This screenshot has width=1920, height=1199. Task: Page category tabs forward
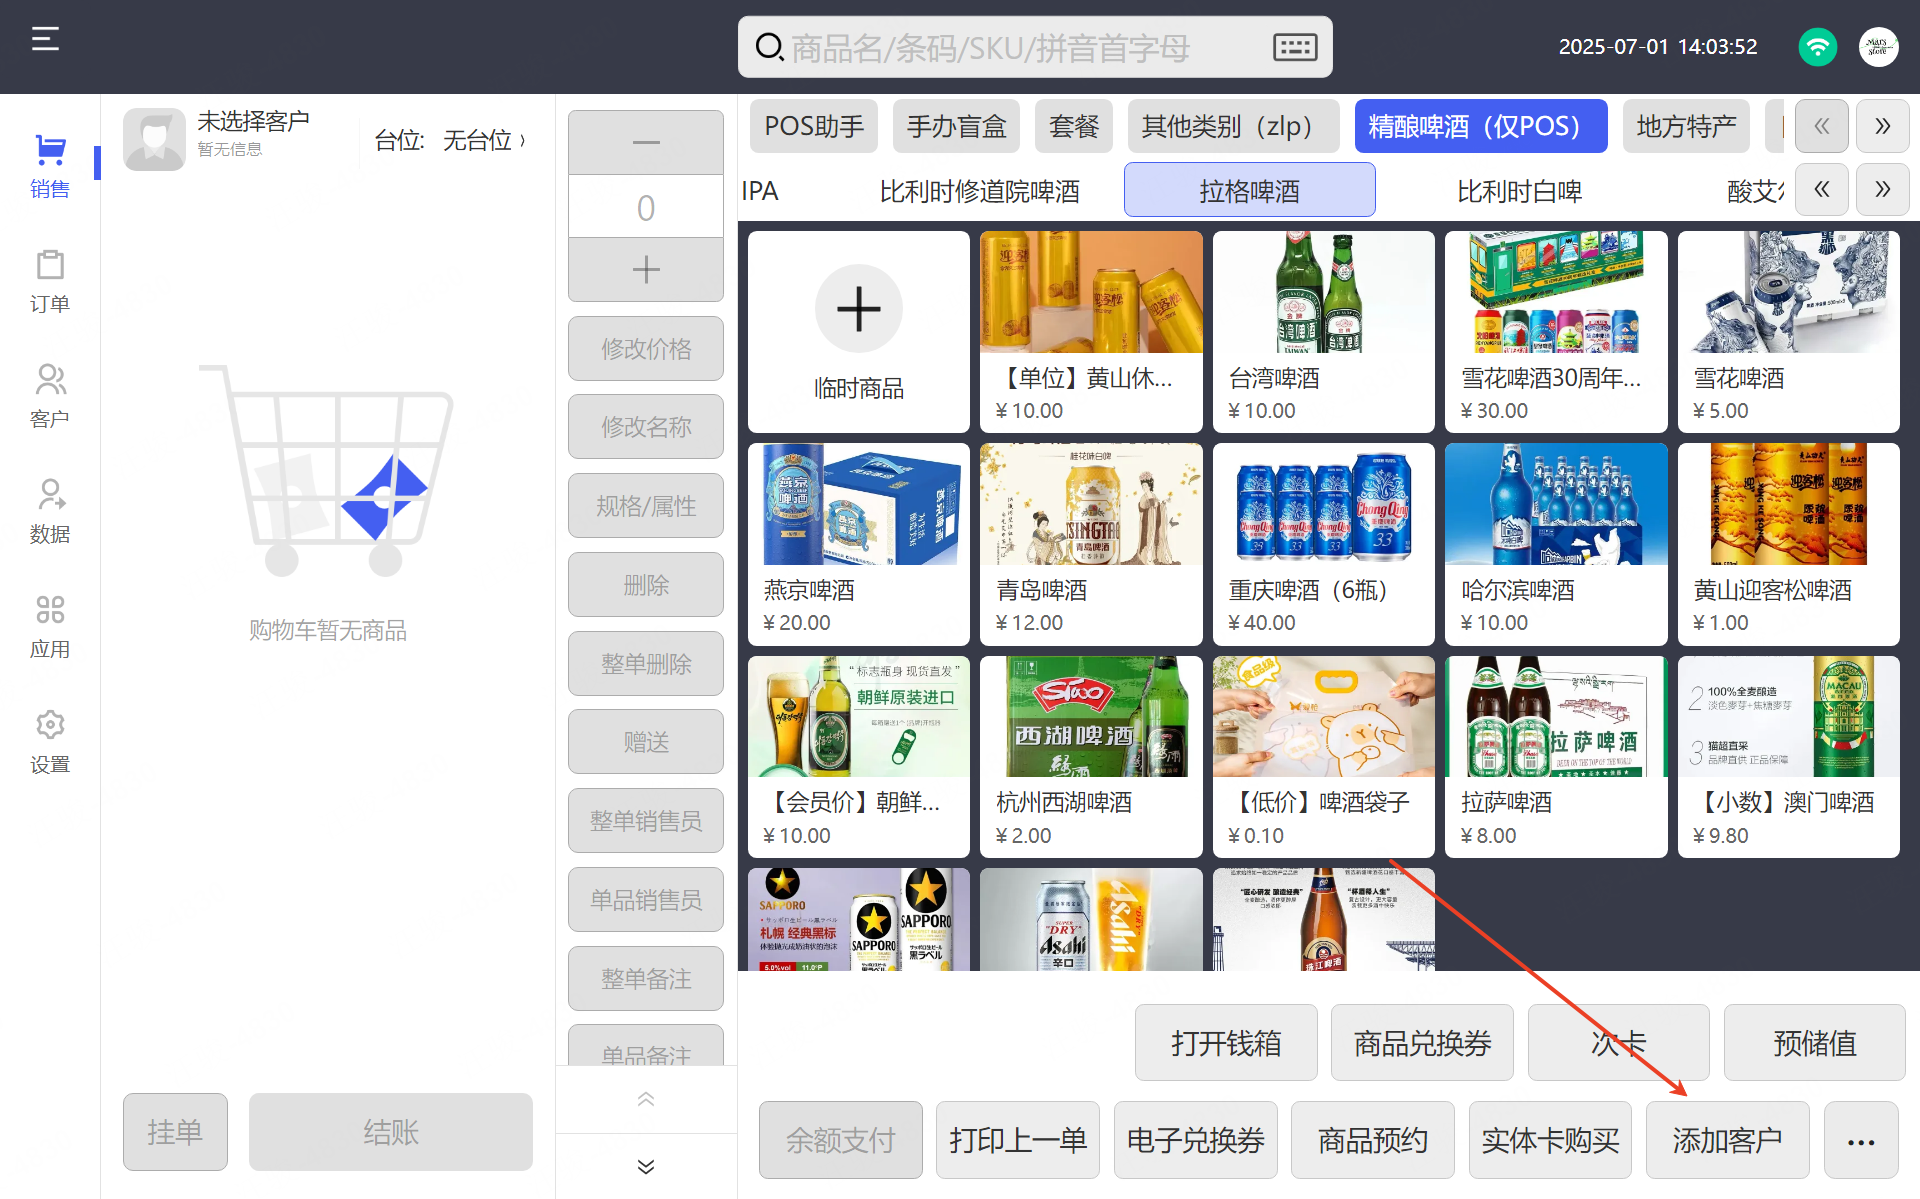pos(1882,126)
